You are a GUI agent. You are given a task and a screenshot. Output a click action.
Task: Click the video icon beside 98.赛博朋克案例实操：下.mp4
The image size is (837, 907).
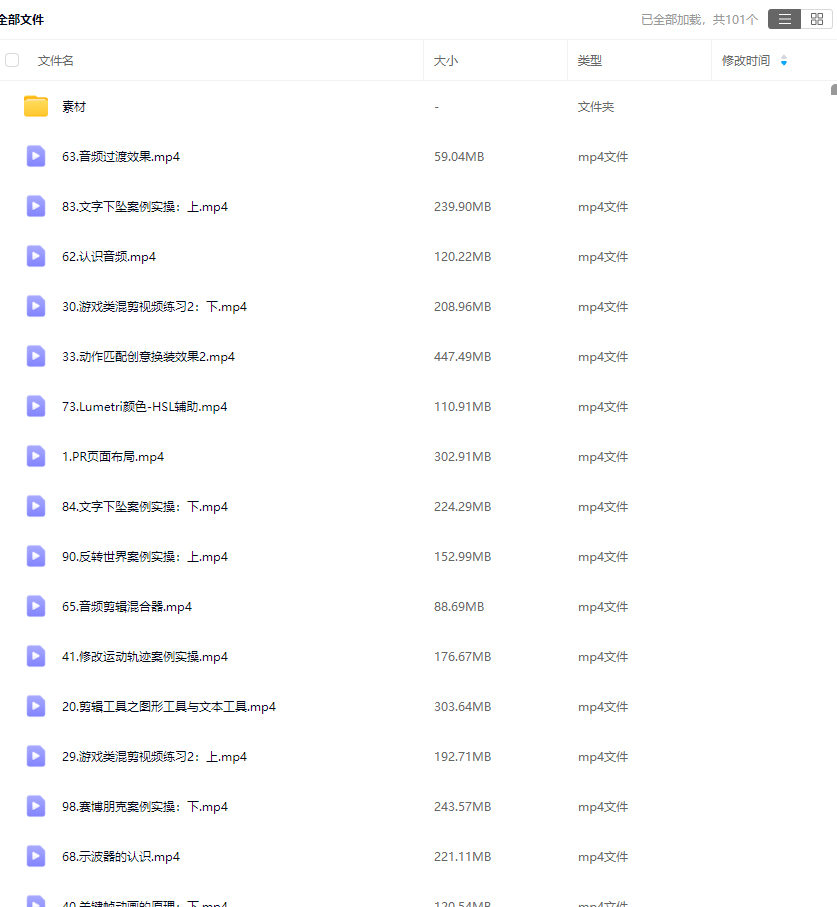point(36,806)
